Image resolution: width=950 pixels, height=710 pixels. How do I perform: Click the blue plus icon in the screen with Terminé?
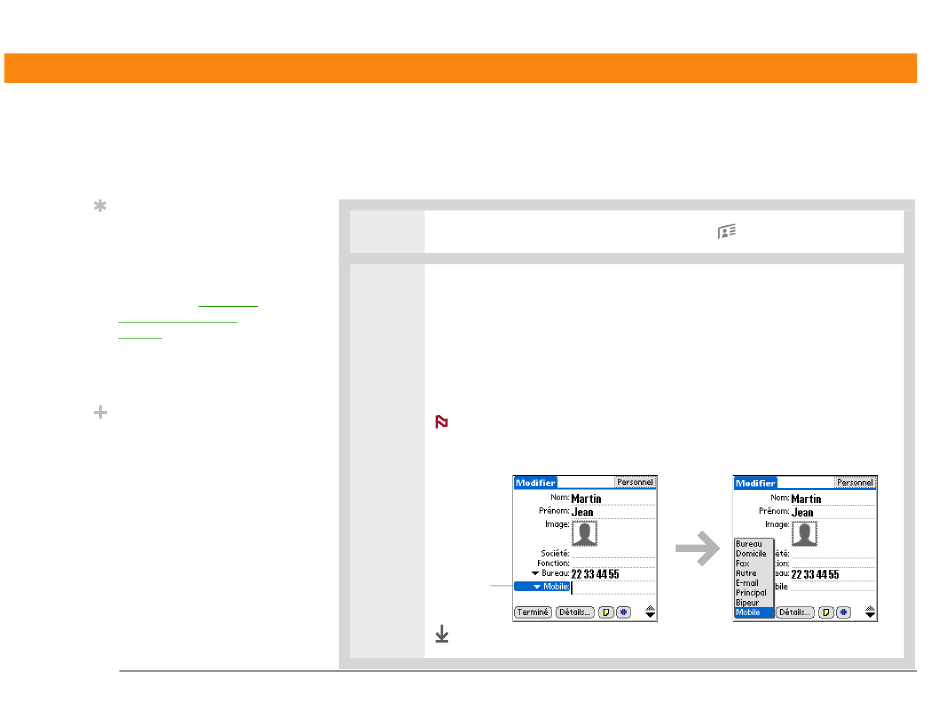623,612
